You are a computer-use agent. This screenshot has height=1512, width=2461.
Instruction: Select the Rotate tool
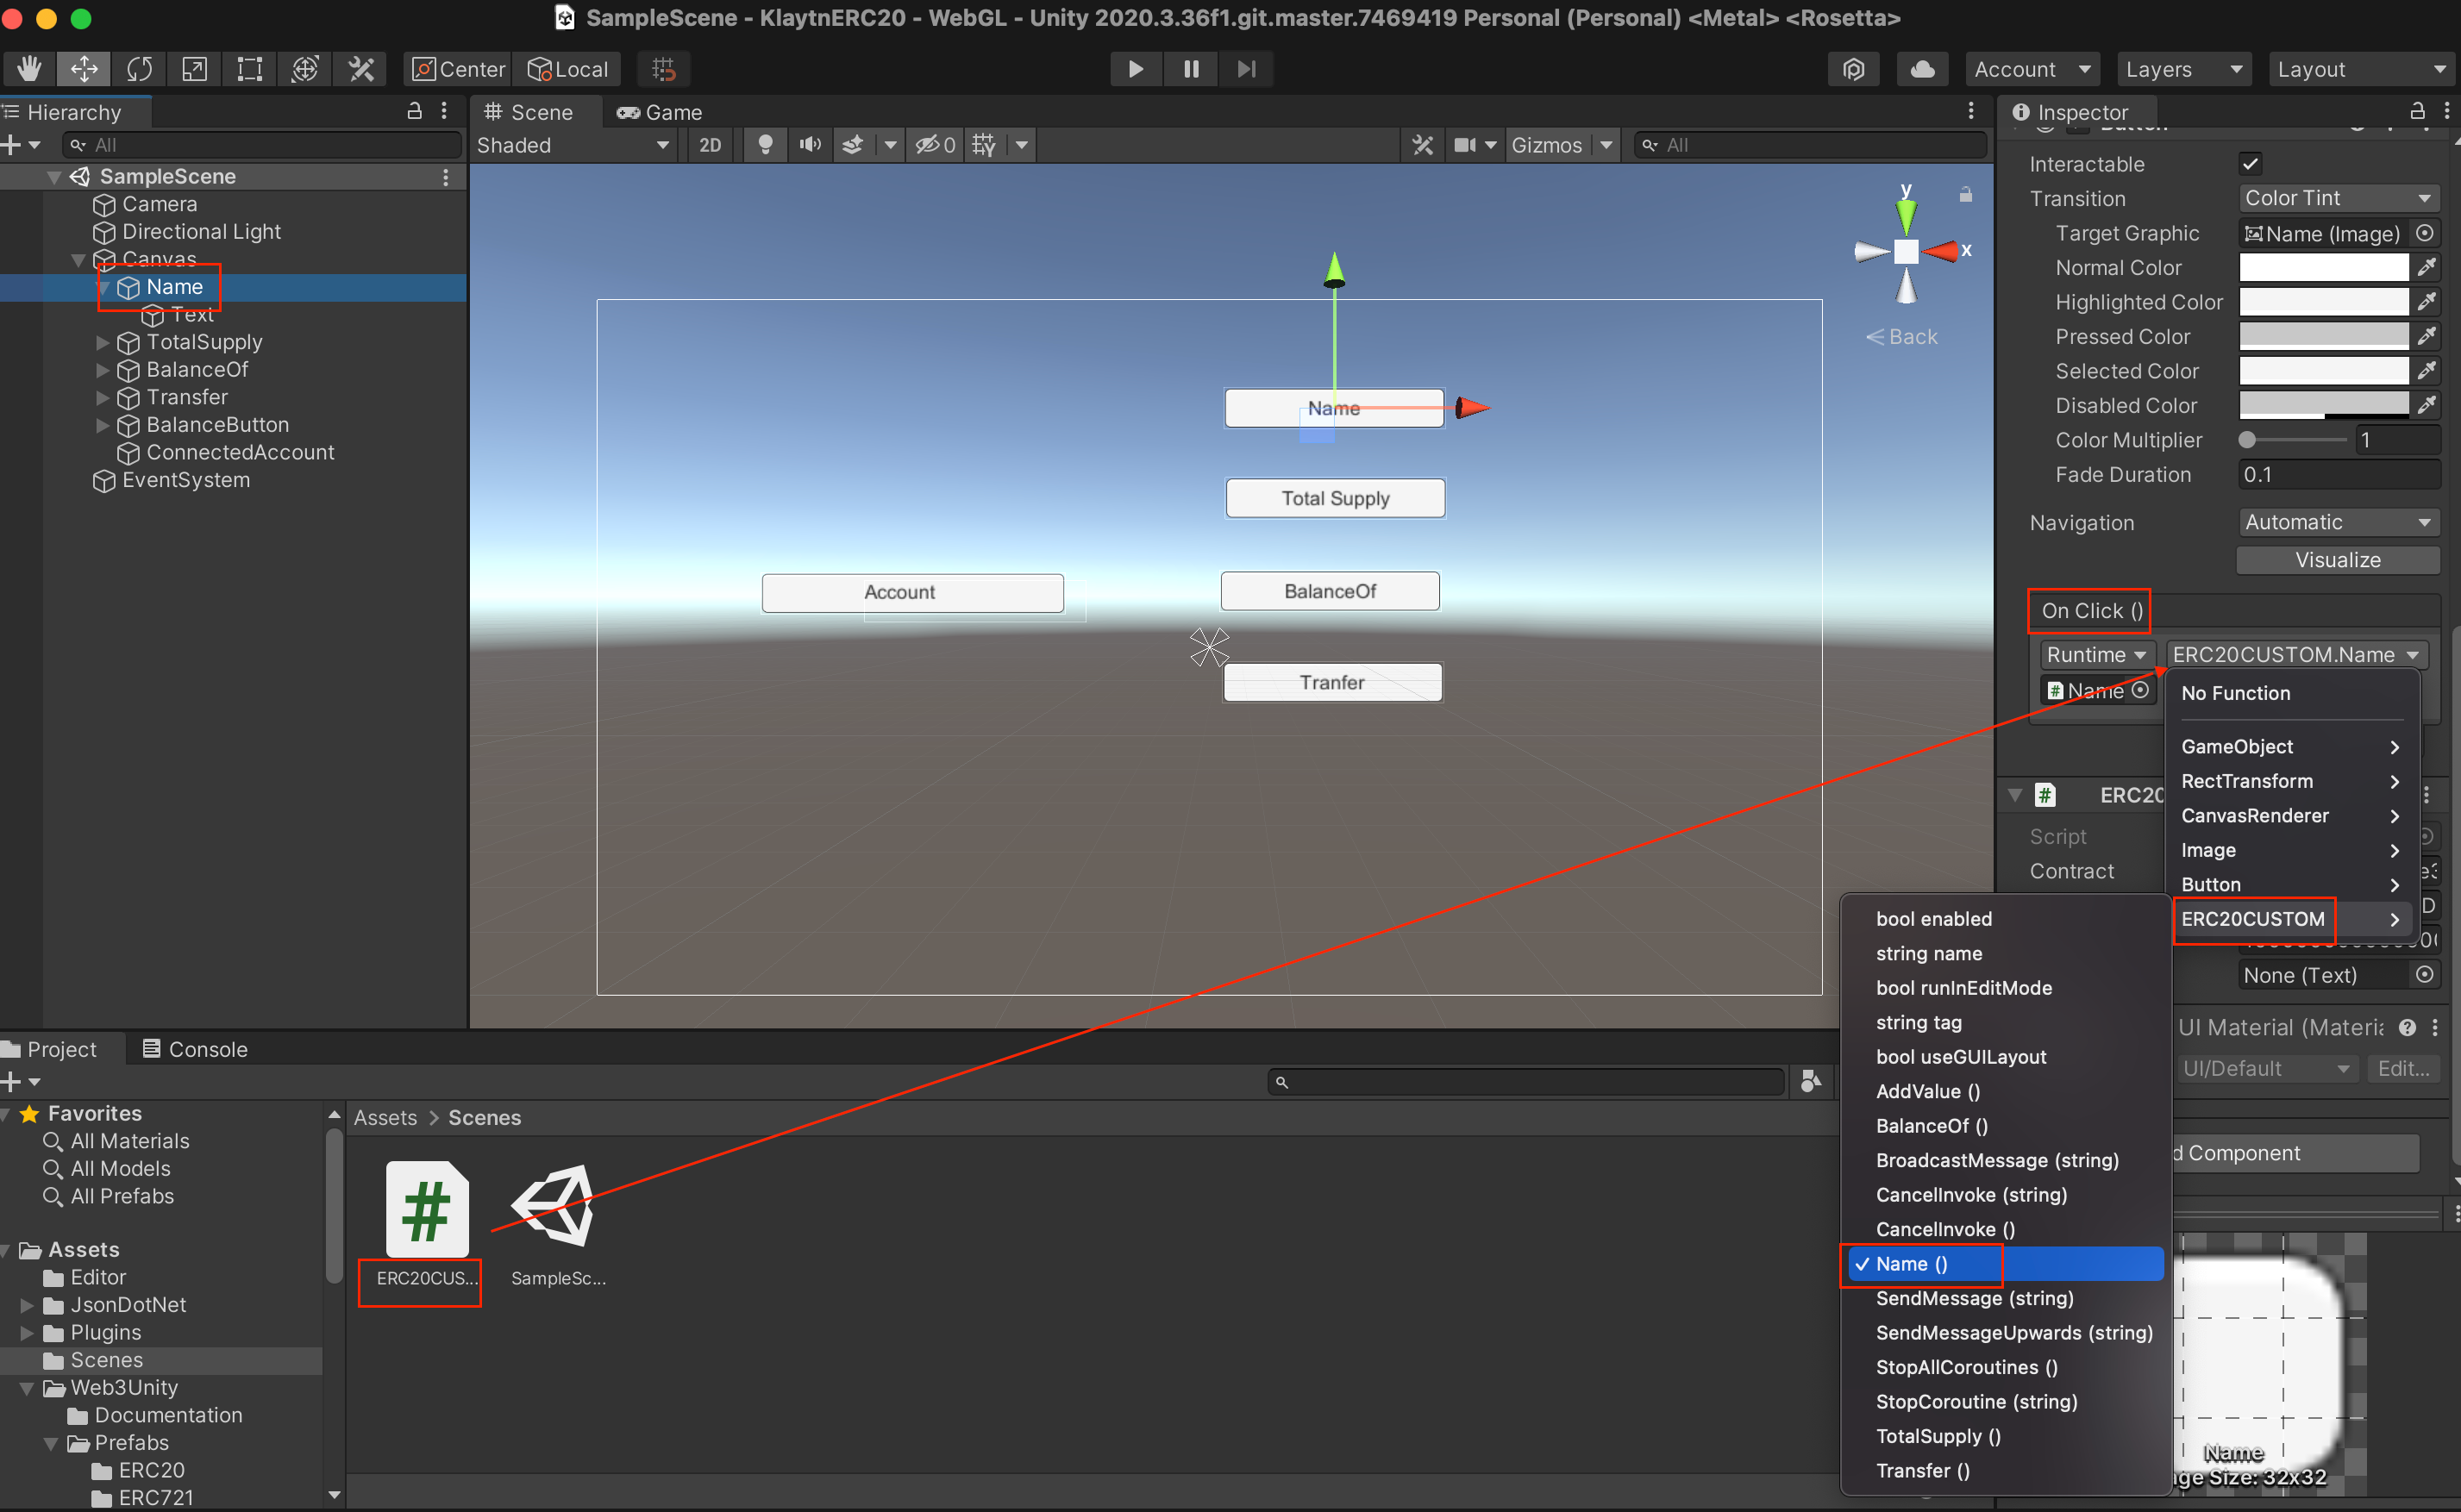[139, 69]
